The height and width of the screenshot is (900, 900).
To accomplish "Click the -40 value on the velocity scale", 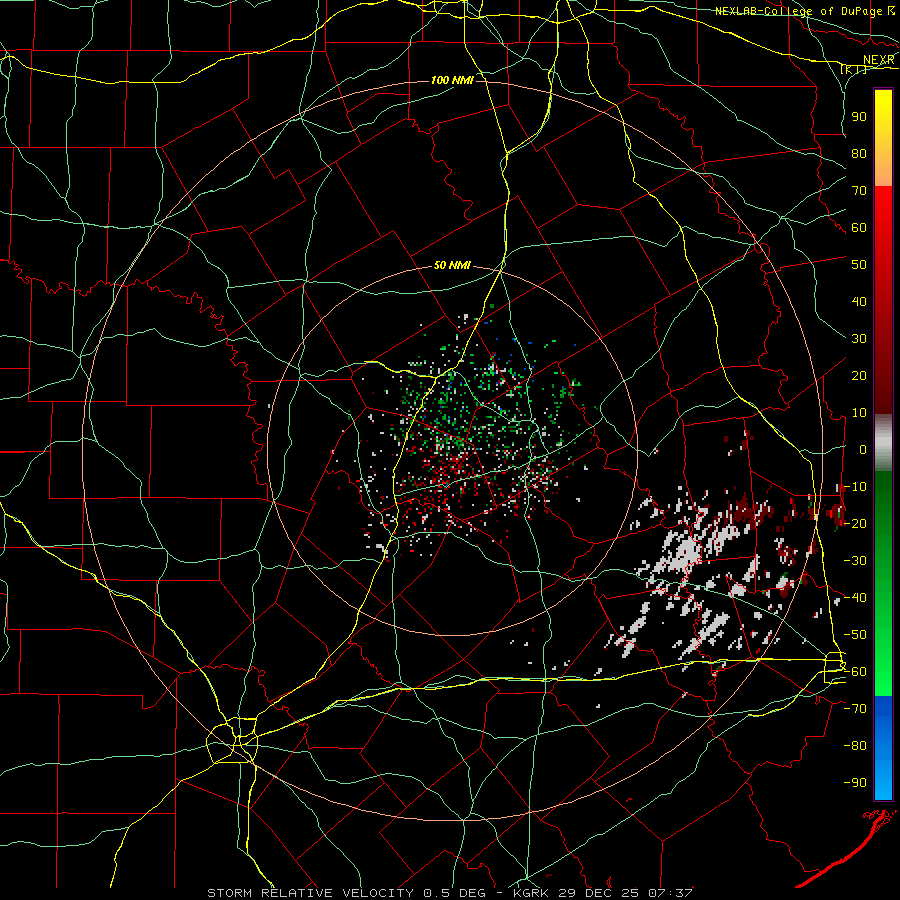I will (855, 598).
